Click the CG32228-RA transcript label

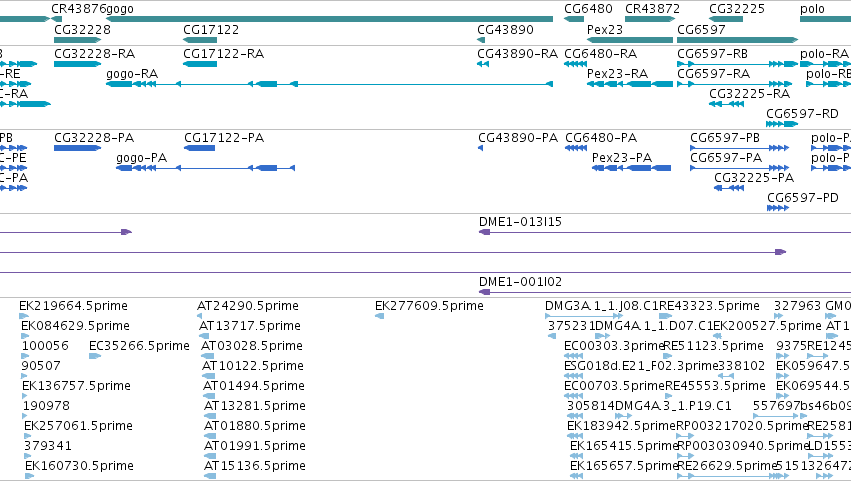coord(94,54)
